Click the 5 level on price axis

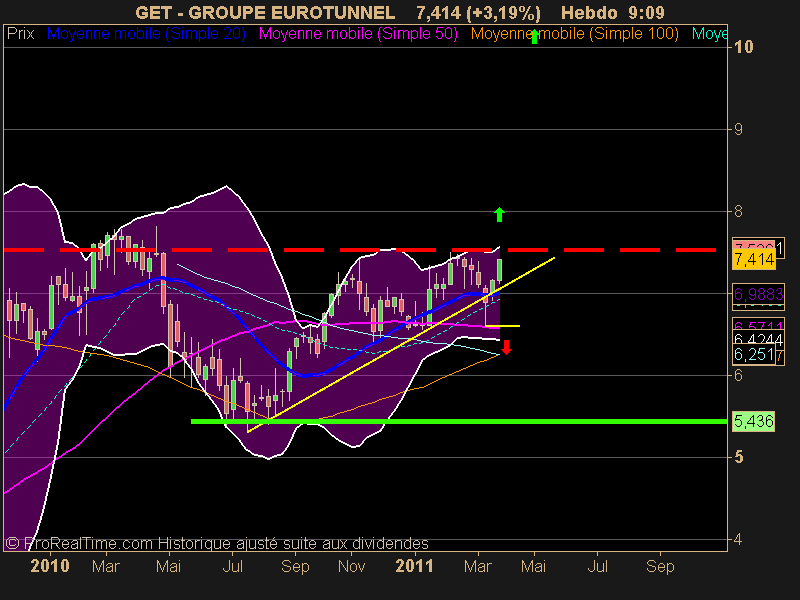pyautogui.click(x=738, y=457)
